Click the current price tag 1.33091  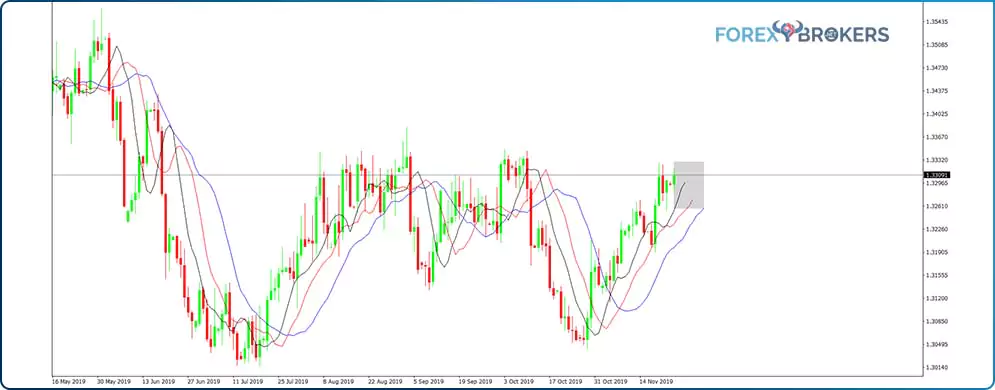pos(938,175)
